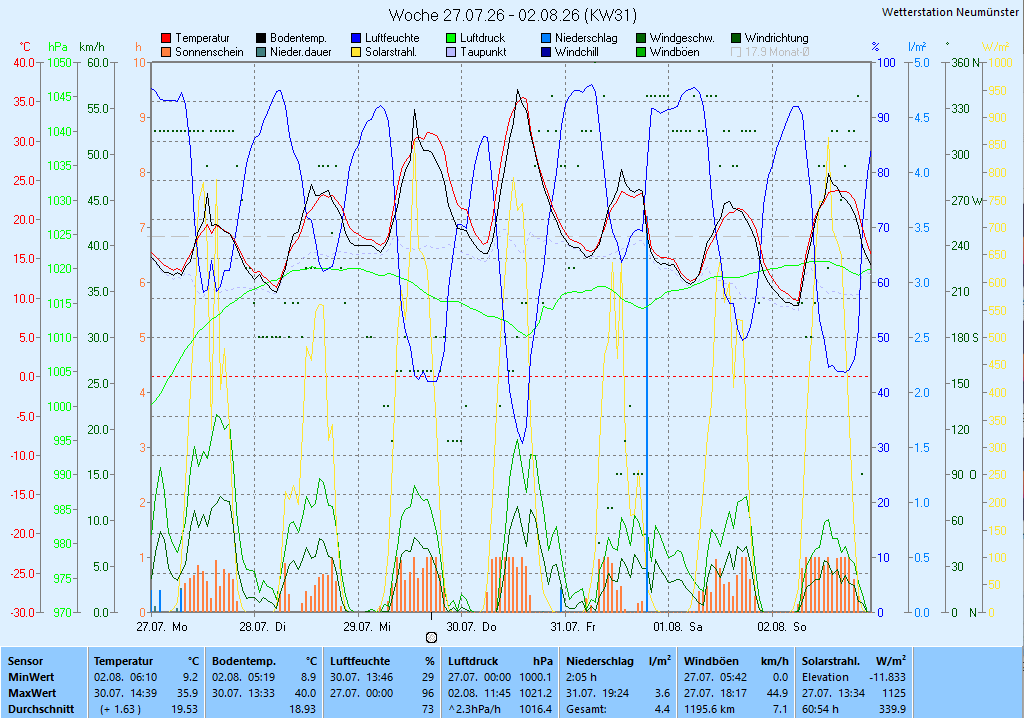Click the Temperatur legend label

(x=202, y=39)
